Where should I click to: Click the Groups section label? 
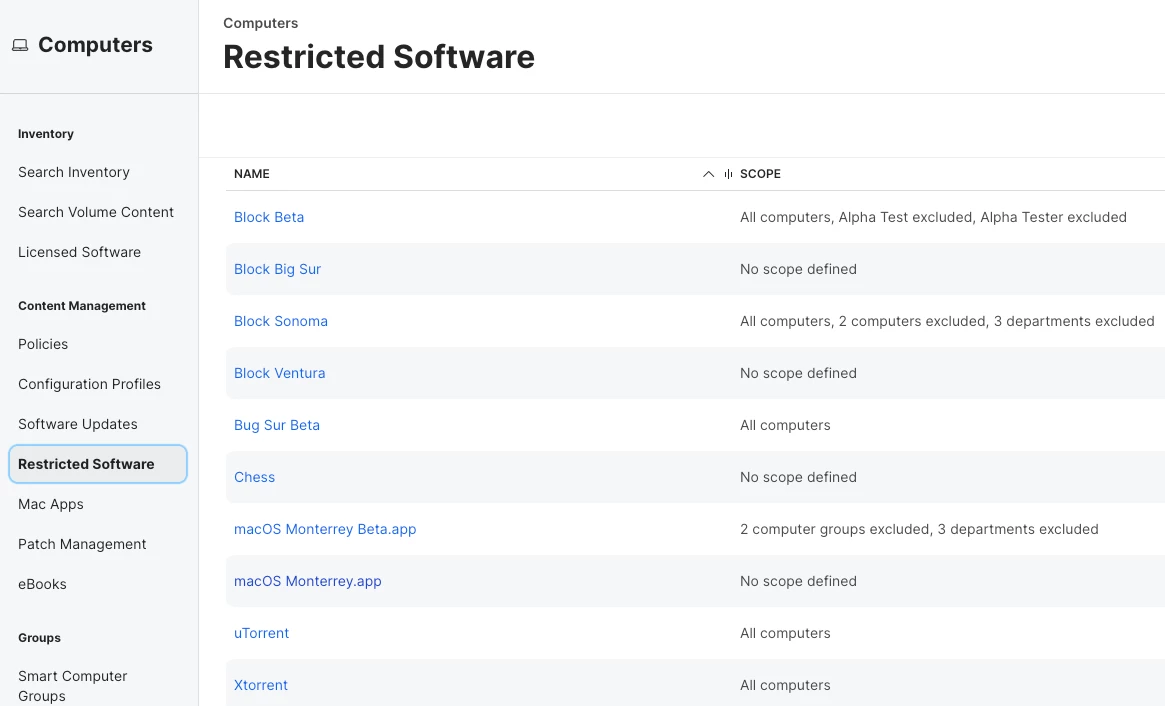click(x=39, y=638)
